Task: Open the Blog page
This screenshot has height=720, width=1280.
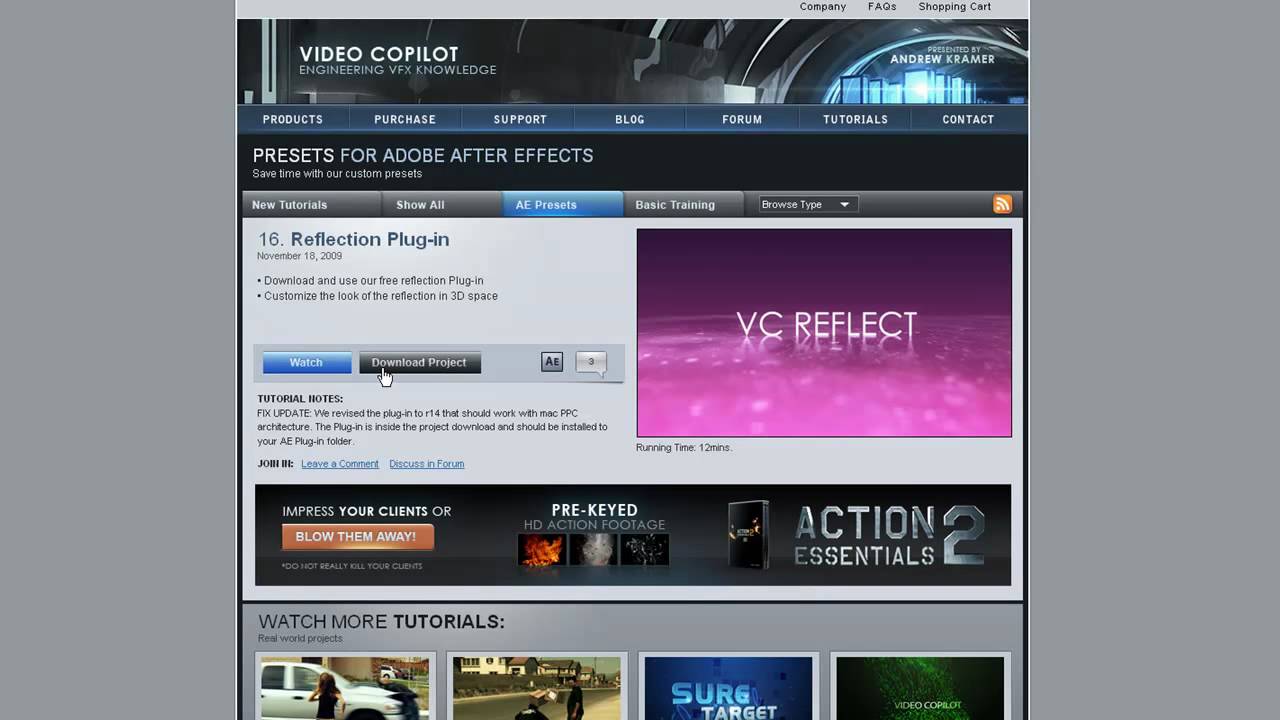Action: click(630, 119)
